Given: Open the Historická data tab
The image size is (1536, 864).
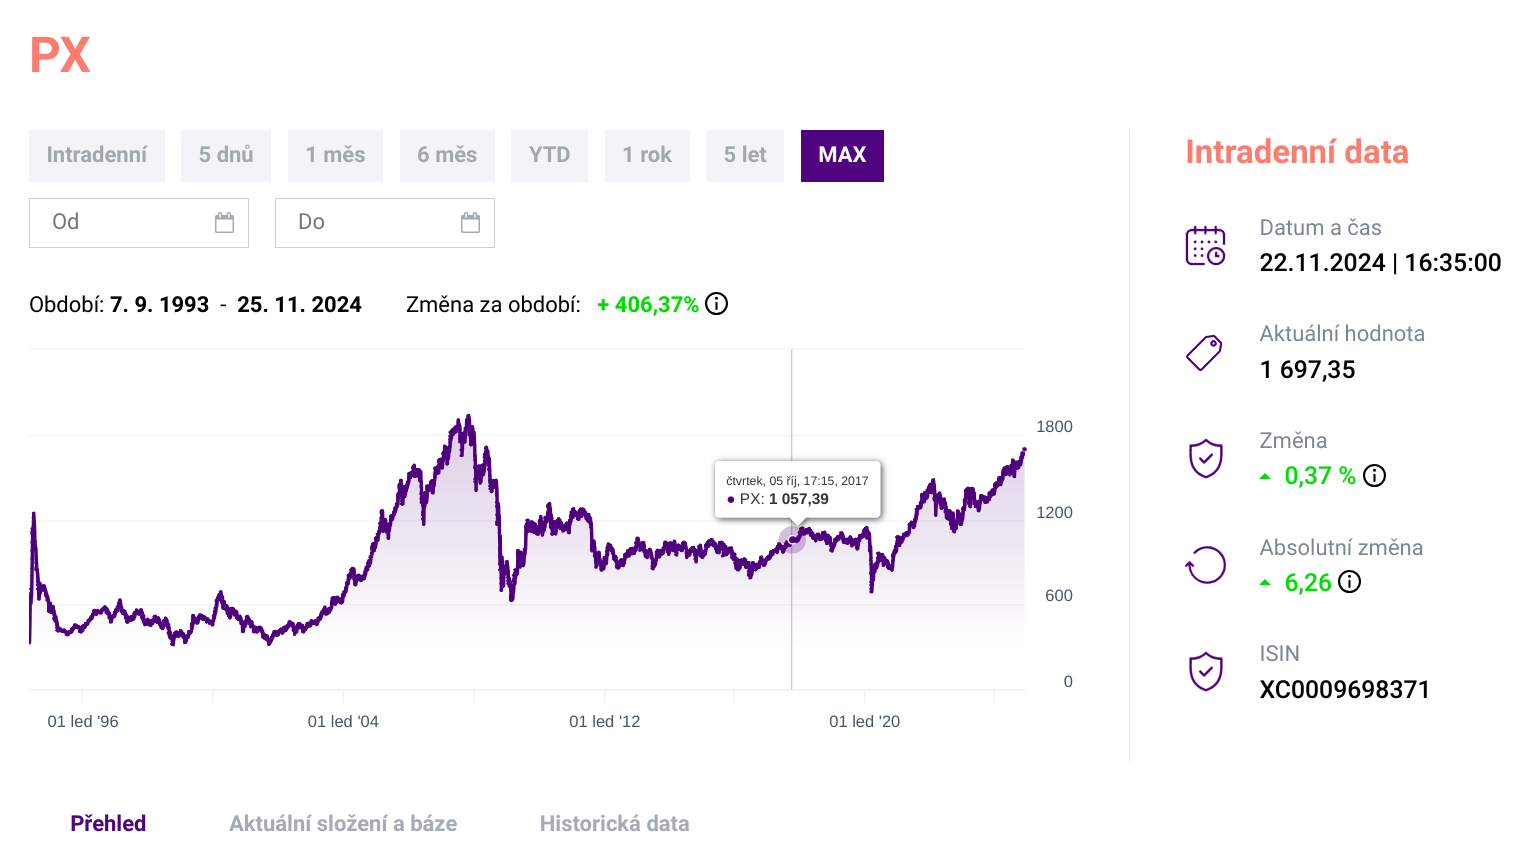Looking at the screenshot, I should (614, 824).
